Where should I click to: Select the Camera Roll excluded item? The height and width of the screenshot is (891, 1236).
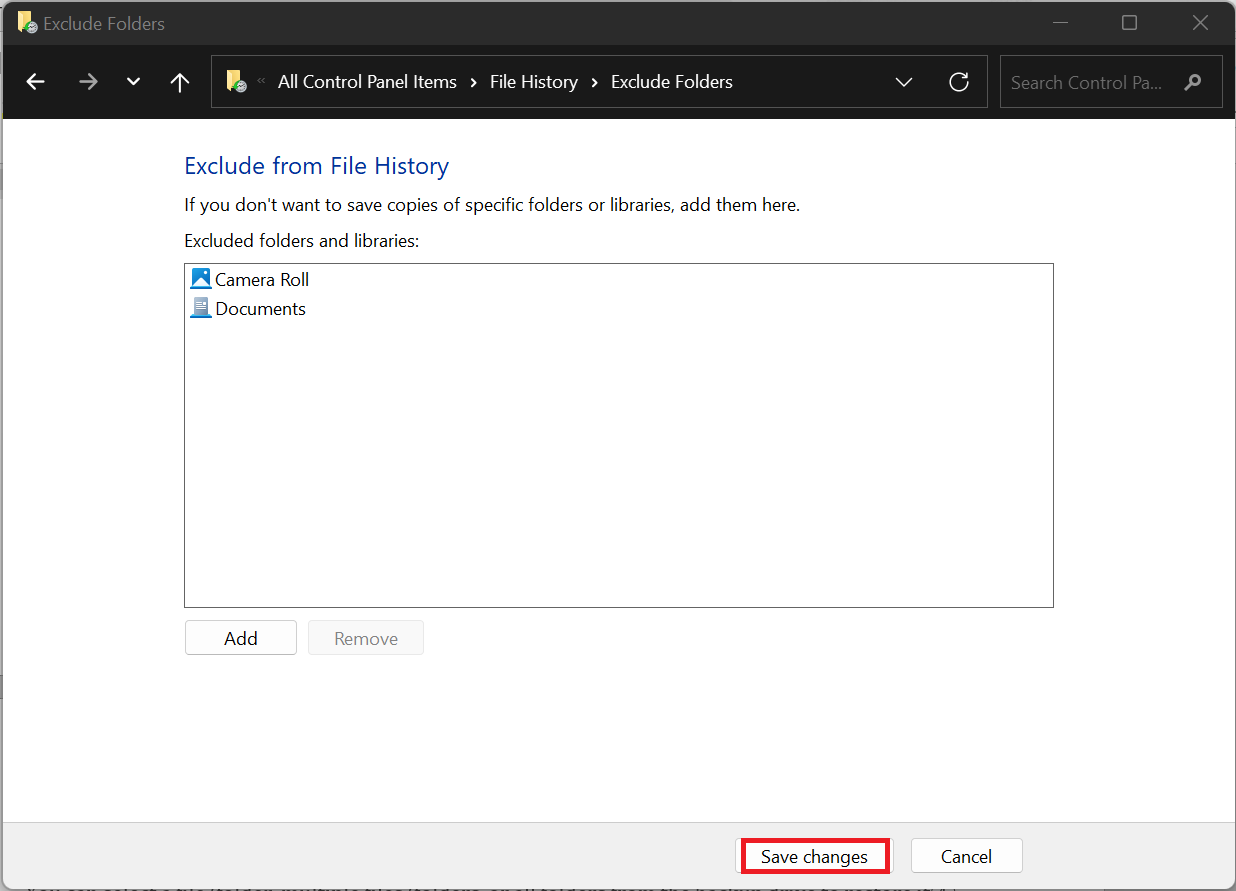[250, 279]
